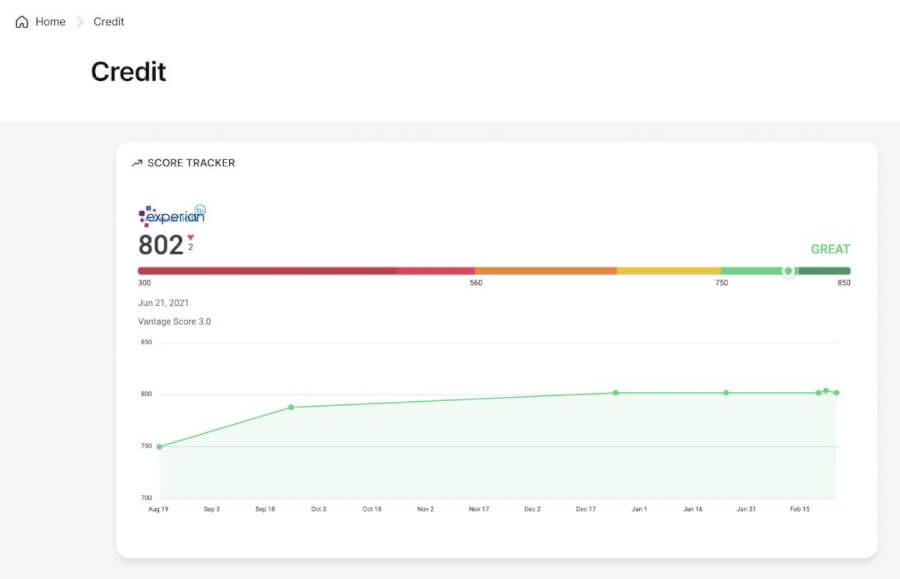Click the orange segment of score bar
Image resolution: width=900 pixels, height=579 pixels.
click(x=546, y=271)
